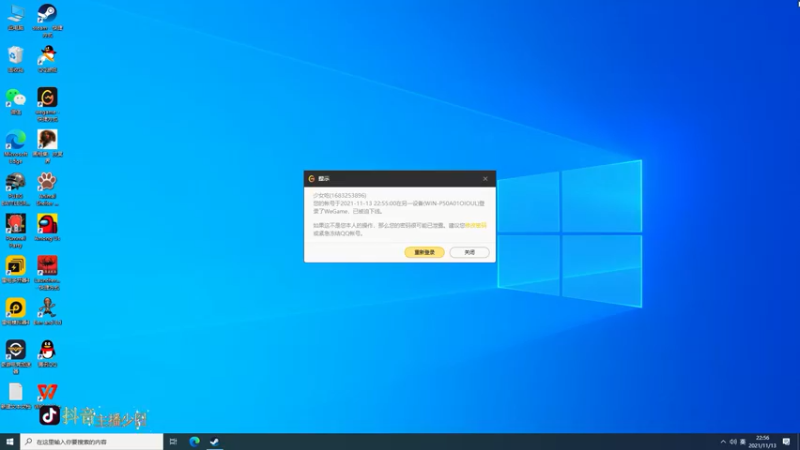Viewport: 800px width, 450px height.
Task: Open the notification center icon
Action: coord(786,442)
